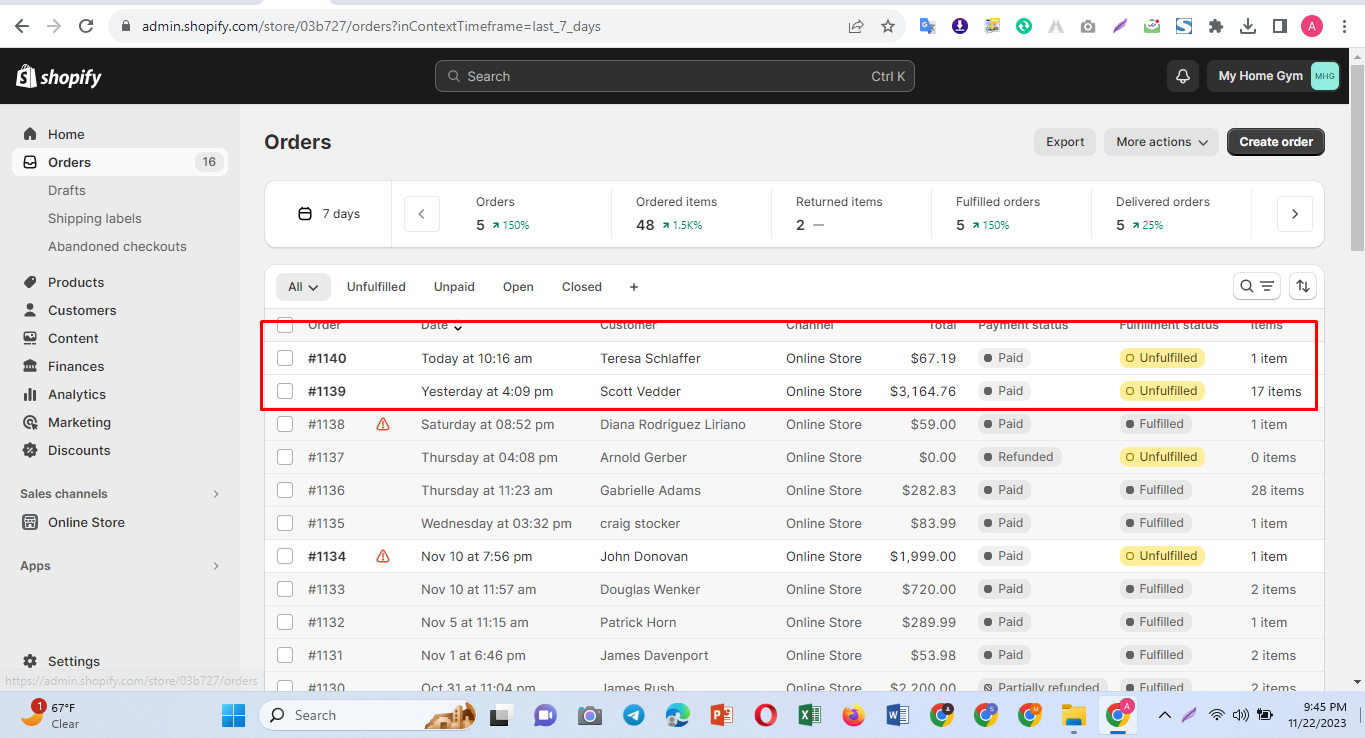The height and width of the screenshot is (738, 1365).
Task: Click warning icon on order #1138
Action: pos(383,424)
